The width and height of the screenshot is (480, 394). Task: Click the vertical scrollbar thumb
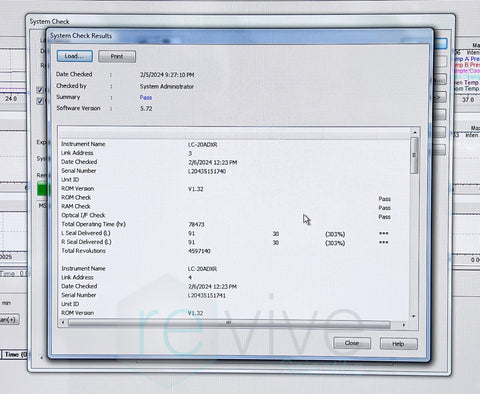pos(414,155)
